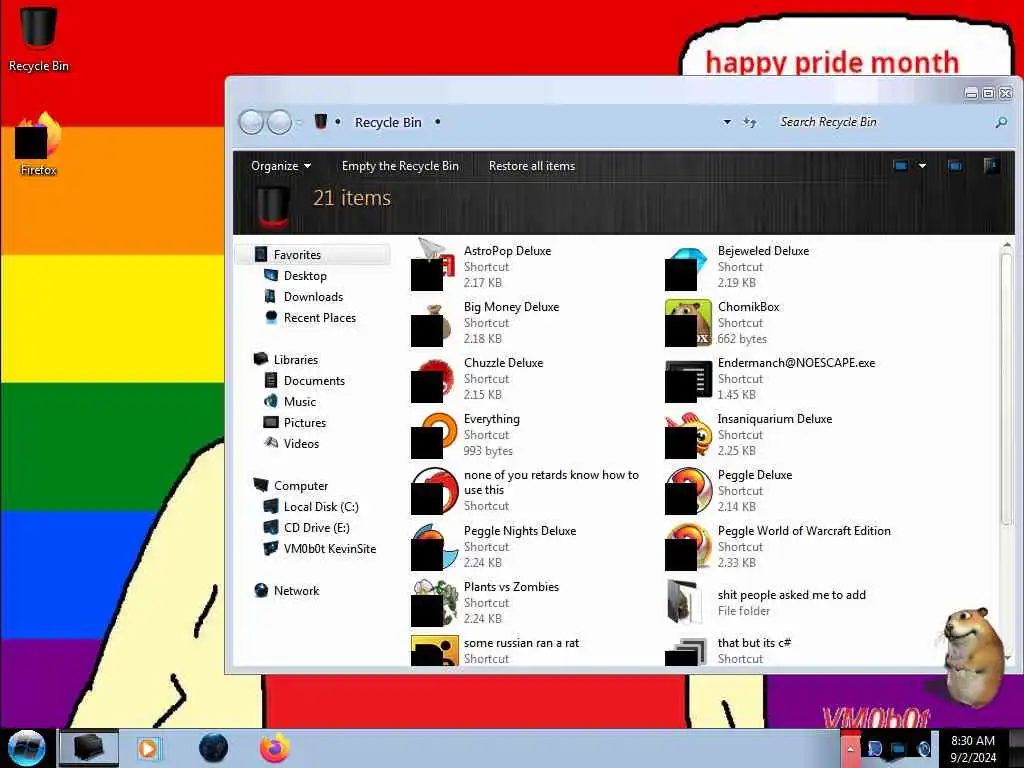Select 'some russian ran a rat' name

pyautogui.click(x=521, y=643)
